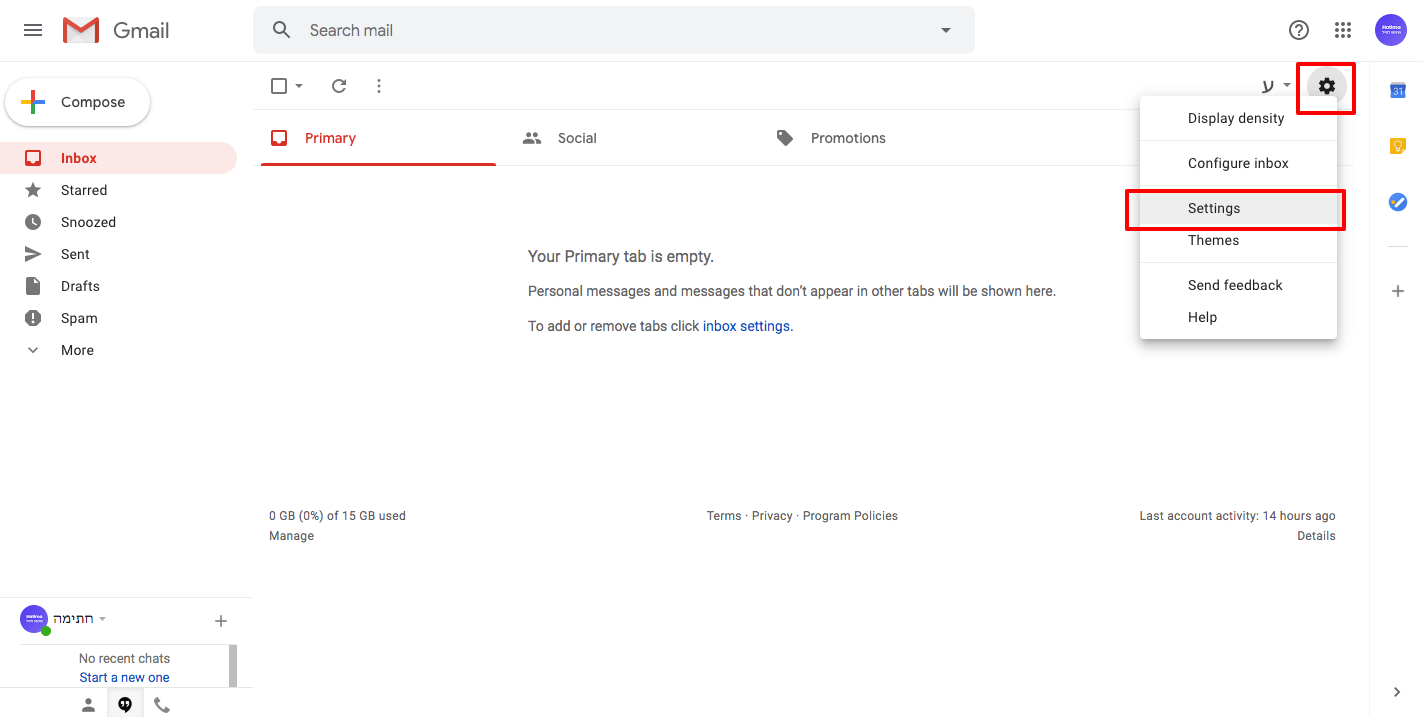1423x717 pixels.
Task: Start a phone call from the chat panel
Action: 161,703
